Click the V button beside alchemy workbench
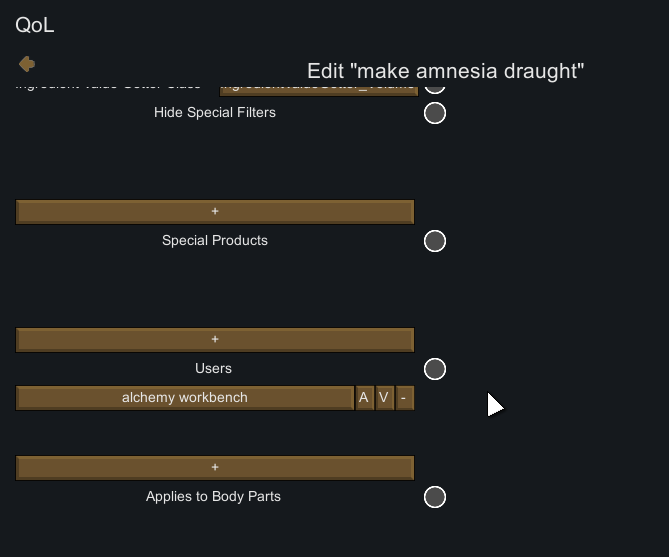 [384, 398]
